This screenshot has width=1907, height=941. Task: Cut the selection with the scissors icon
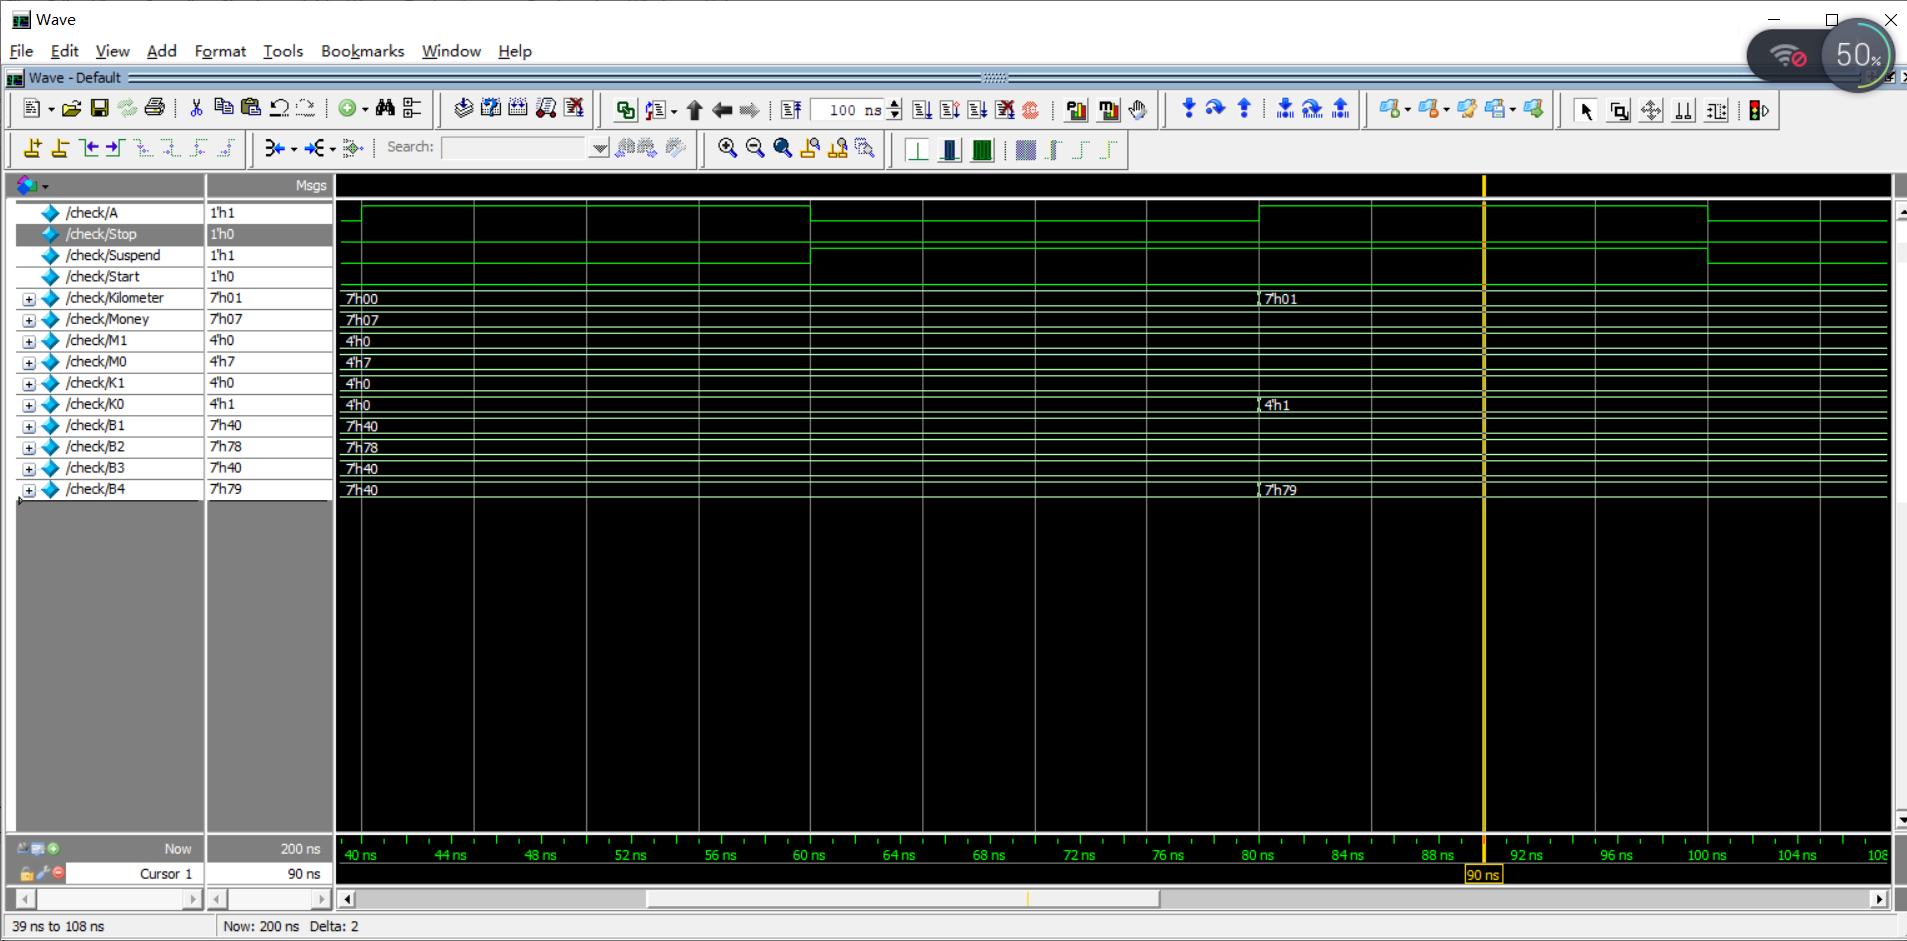[196, 109]
